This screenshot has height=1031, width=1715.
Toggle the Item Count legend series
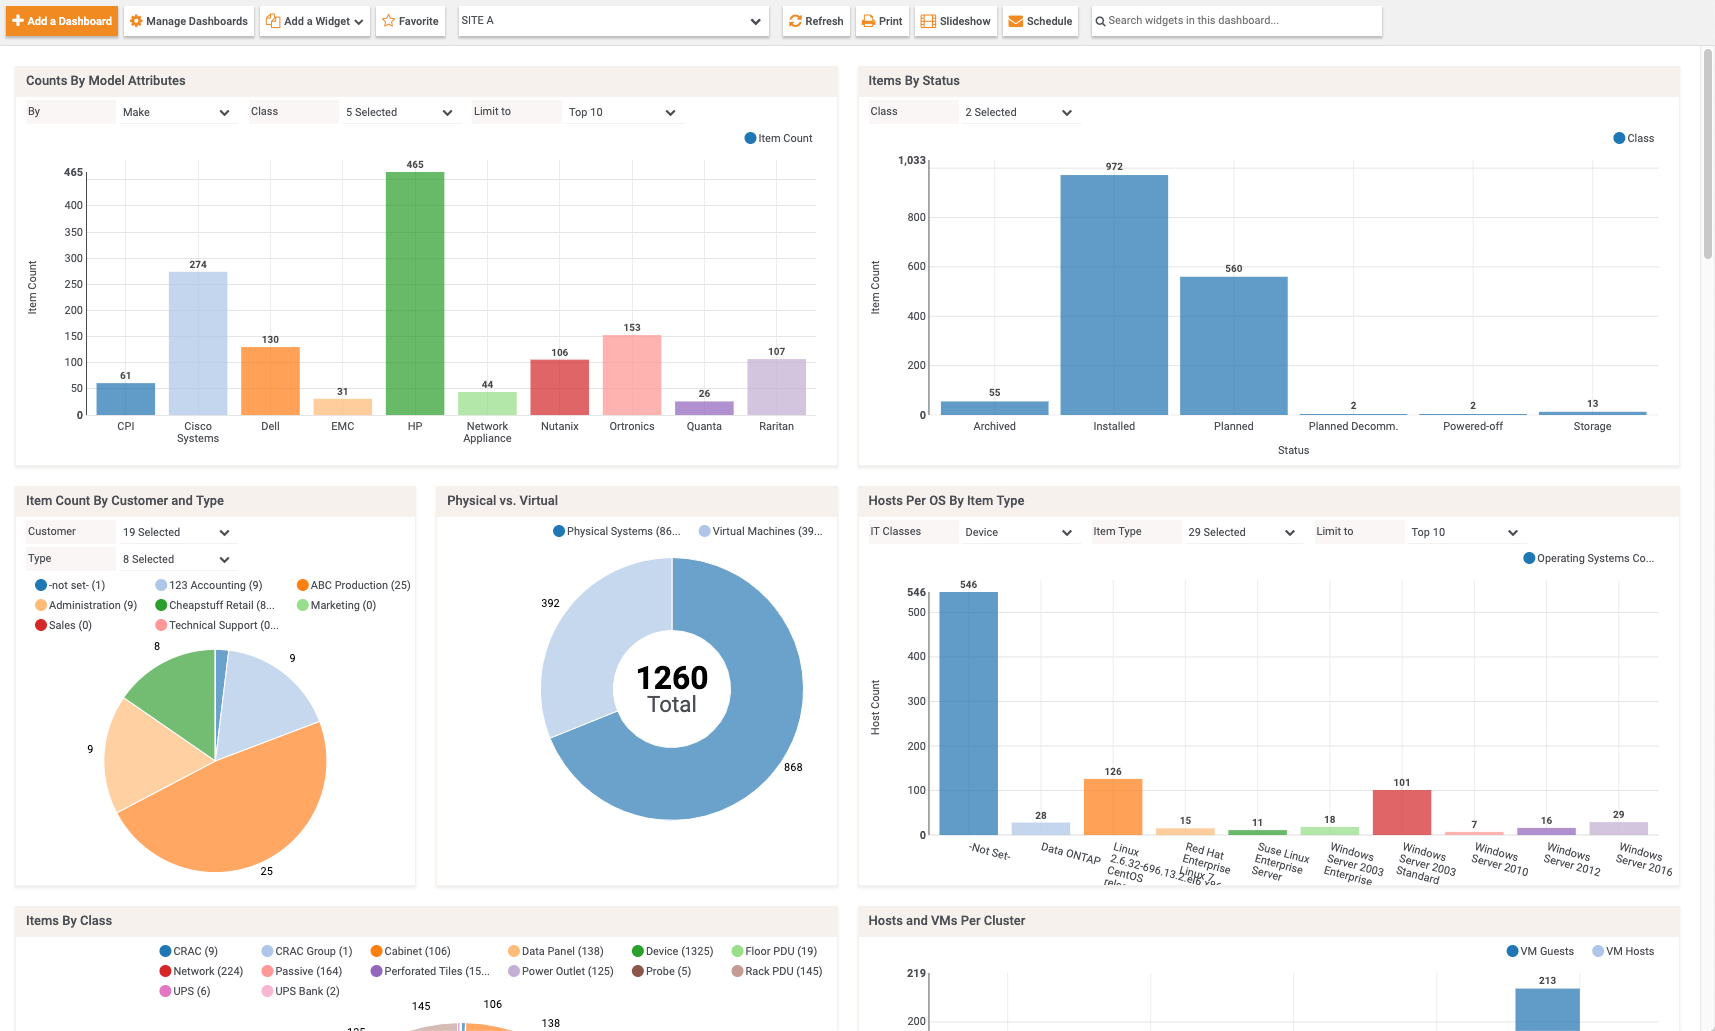(x=779, y=139)
